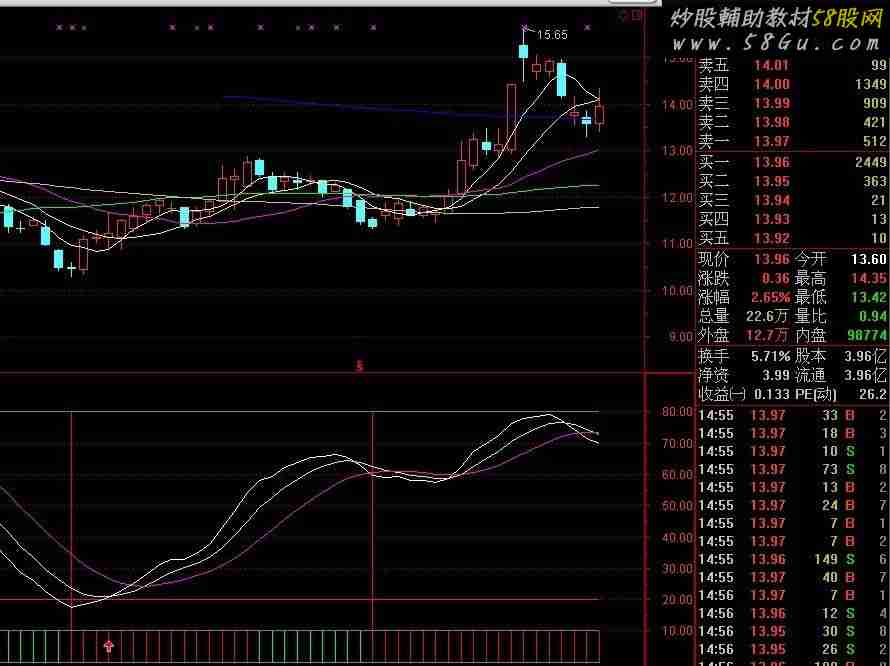Select the 买一 bid price 13.96 row
This screenshot has height=666, width=890.
tap(792, 162)
